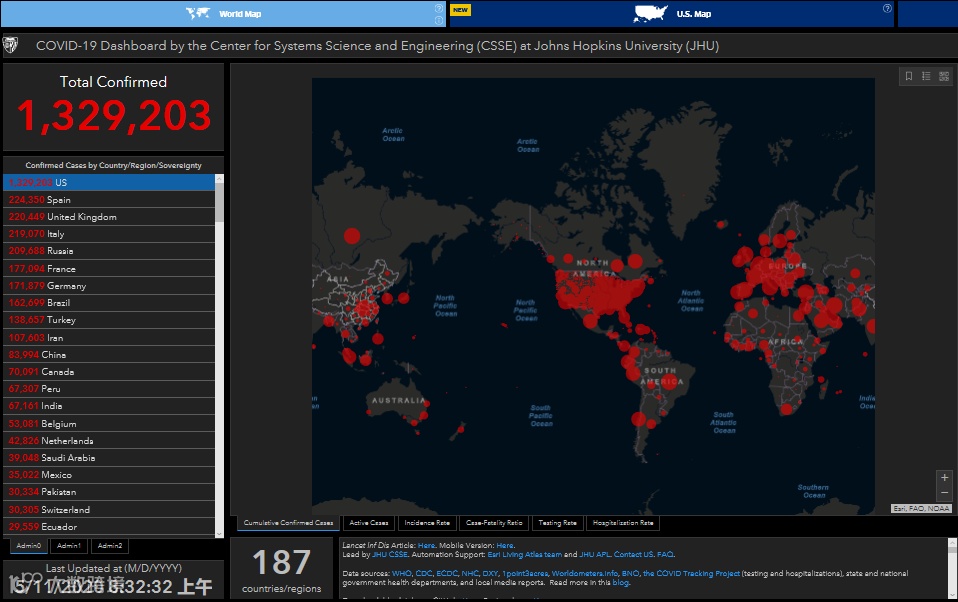958x602 pixels.
Task: Select Saudi Arabia in the list
Action: (x=109, y=458)
